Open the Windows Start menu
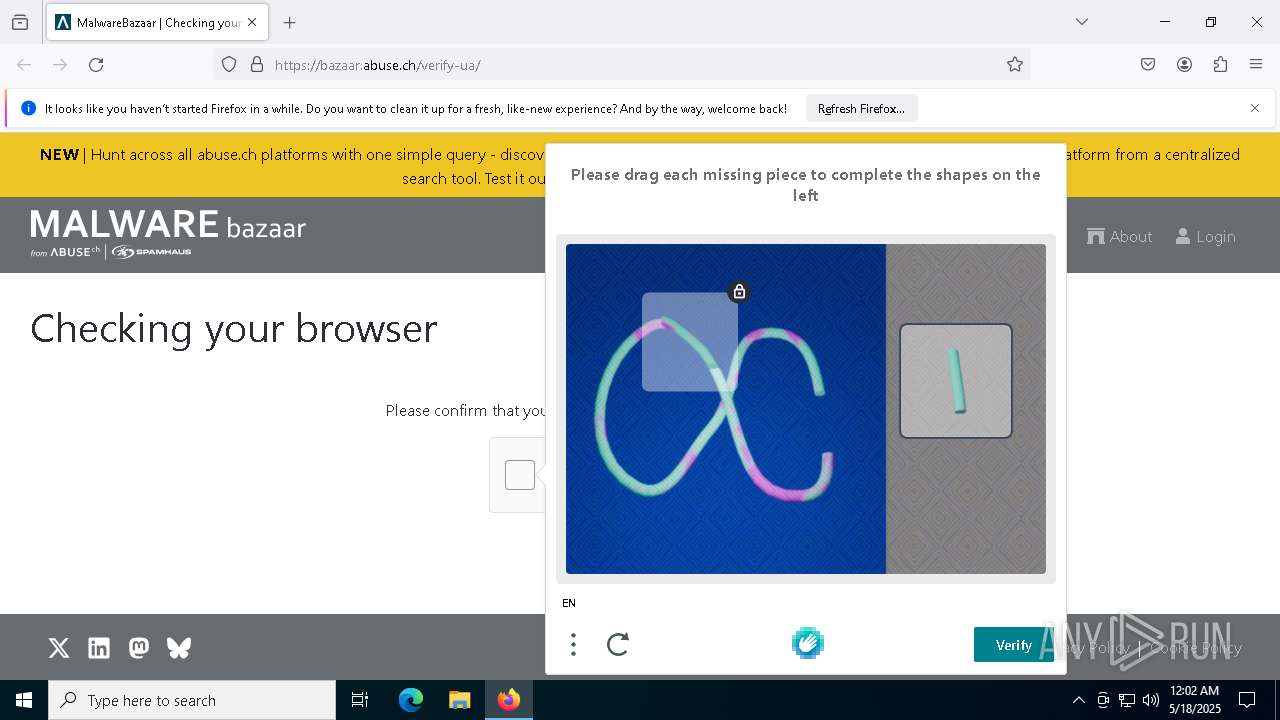Viewport: 1280px width, 720px height. (x=24, y=700)
